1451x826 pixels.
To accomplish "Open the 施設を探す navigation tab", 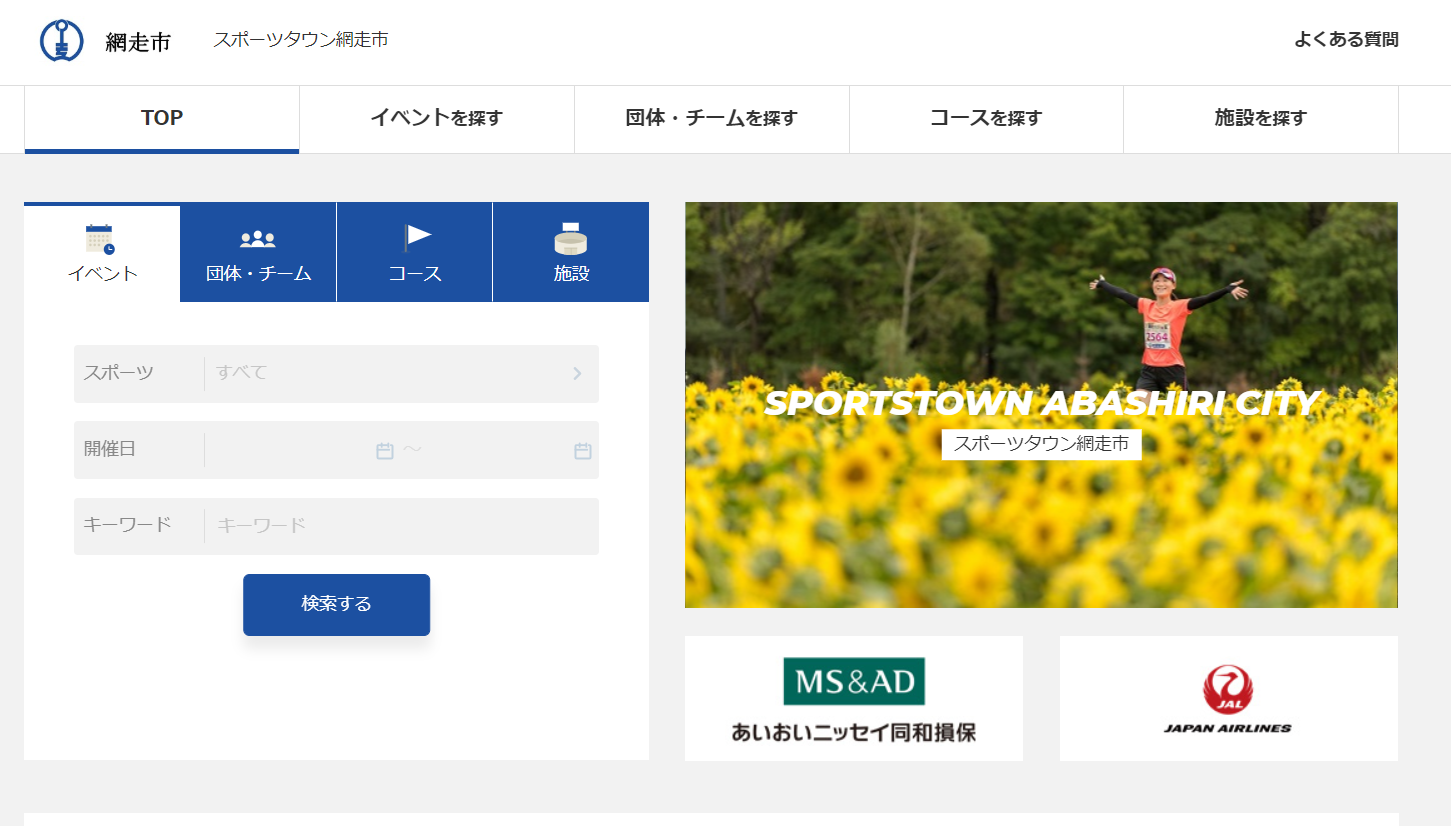I will pyautogui.click(x=1260, y=119).
